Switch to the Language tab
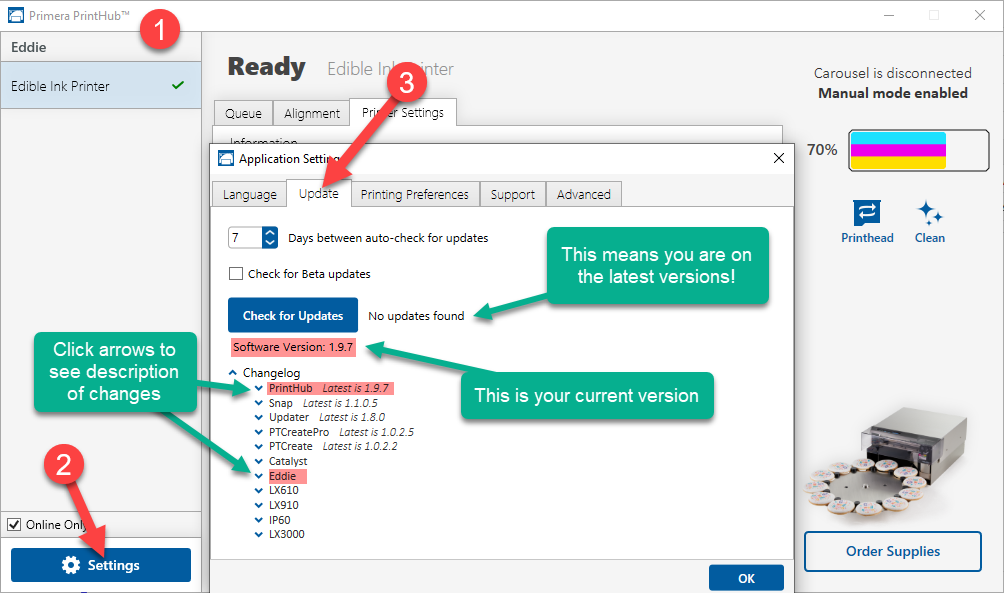Image resolution: width=1004 pixels, height=593 pixels. (250, 194)
